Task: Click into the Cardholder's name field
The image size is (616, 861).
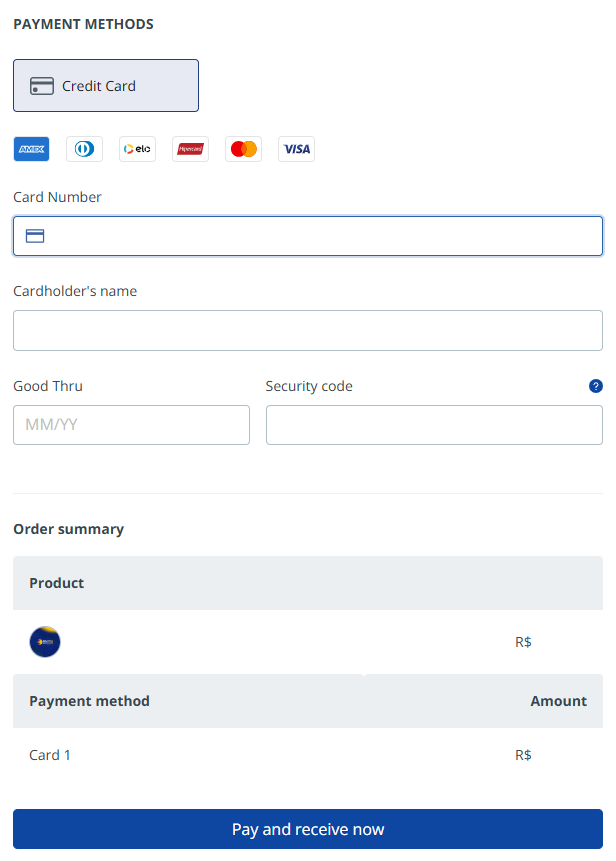Action: (x=307, y=330)
